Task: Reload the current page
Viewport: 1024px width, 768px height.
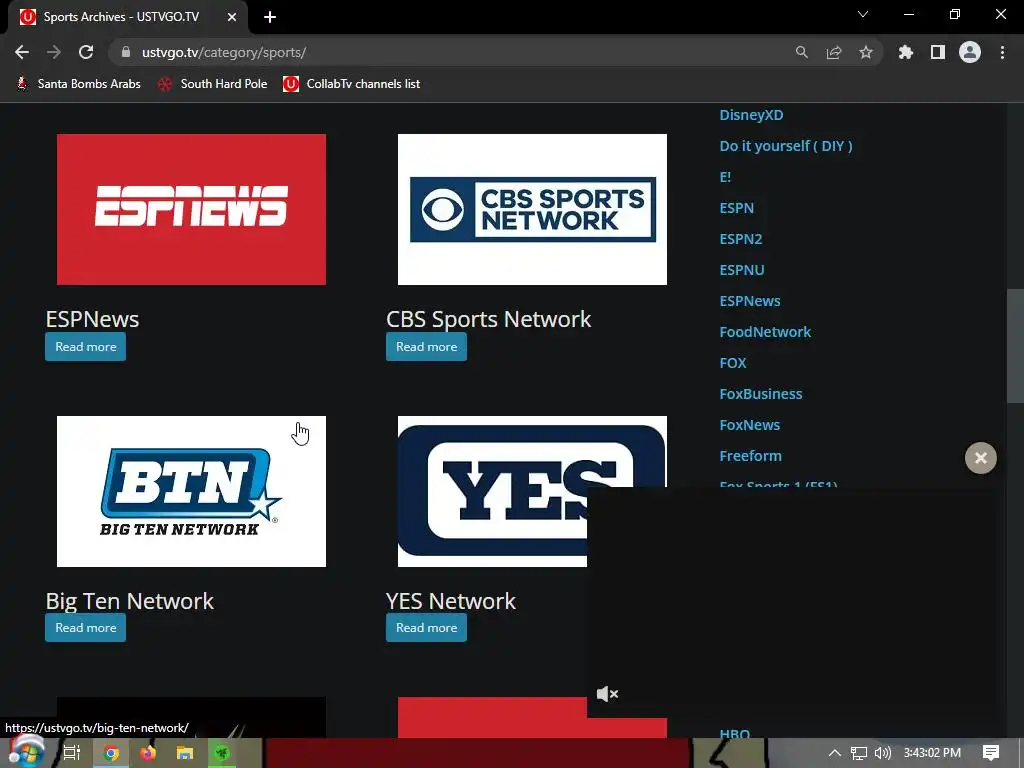Action: [x=86, y=52]
